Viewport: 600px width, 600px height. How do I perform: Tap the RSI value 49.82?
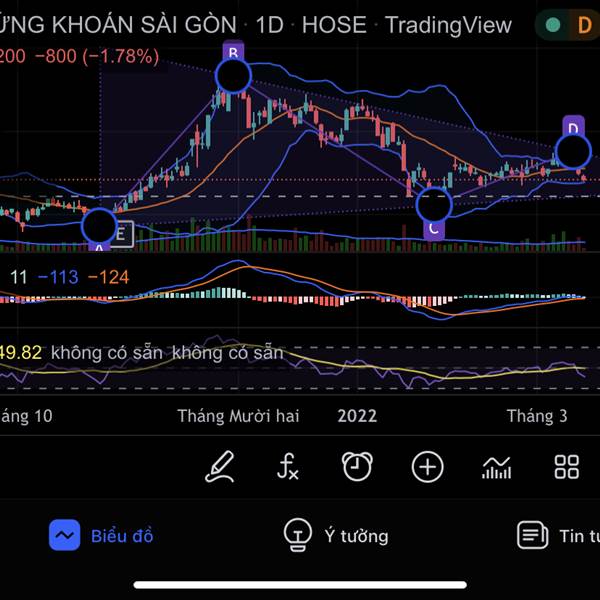coord(20,352)
